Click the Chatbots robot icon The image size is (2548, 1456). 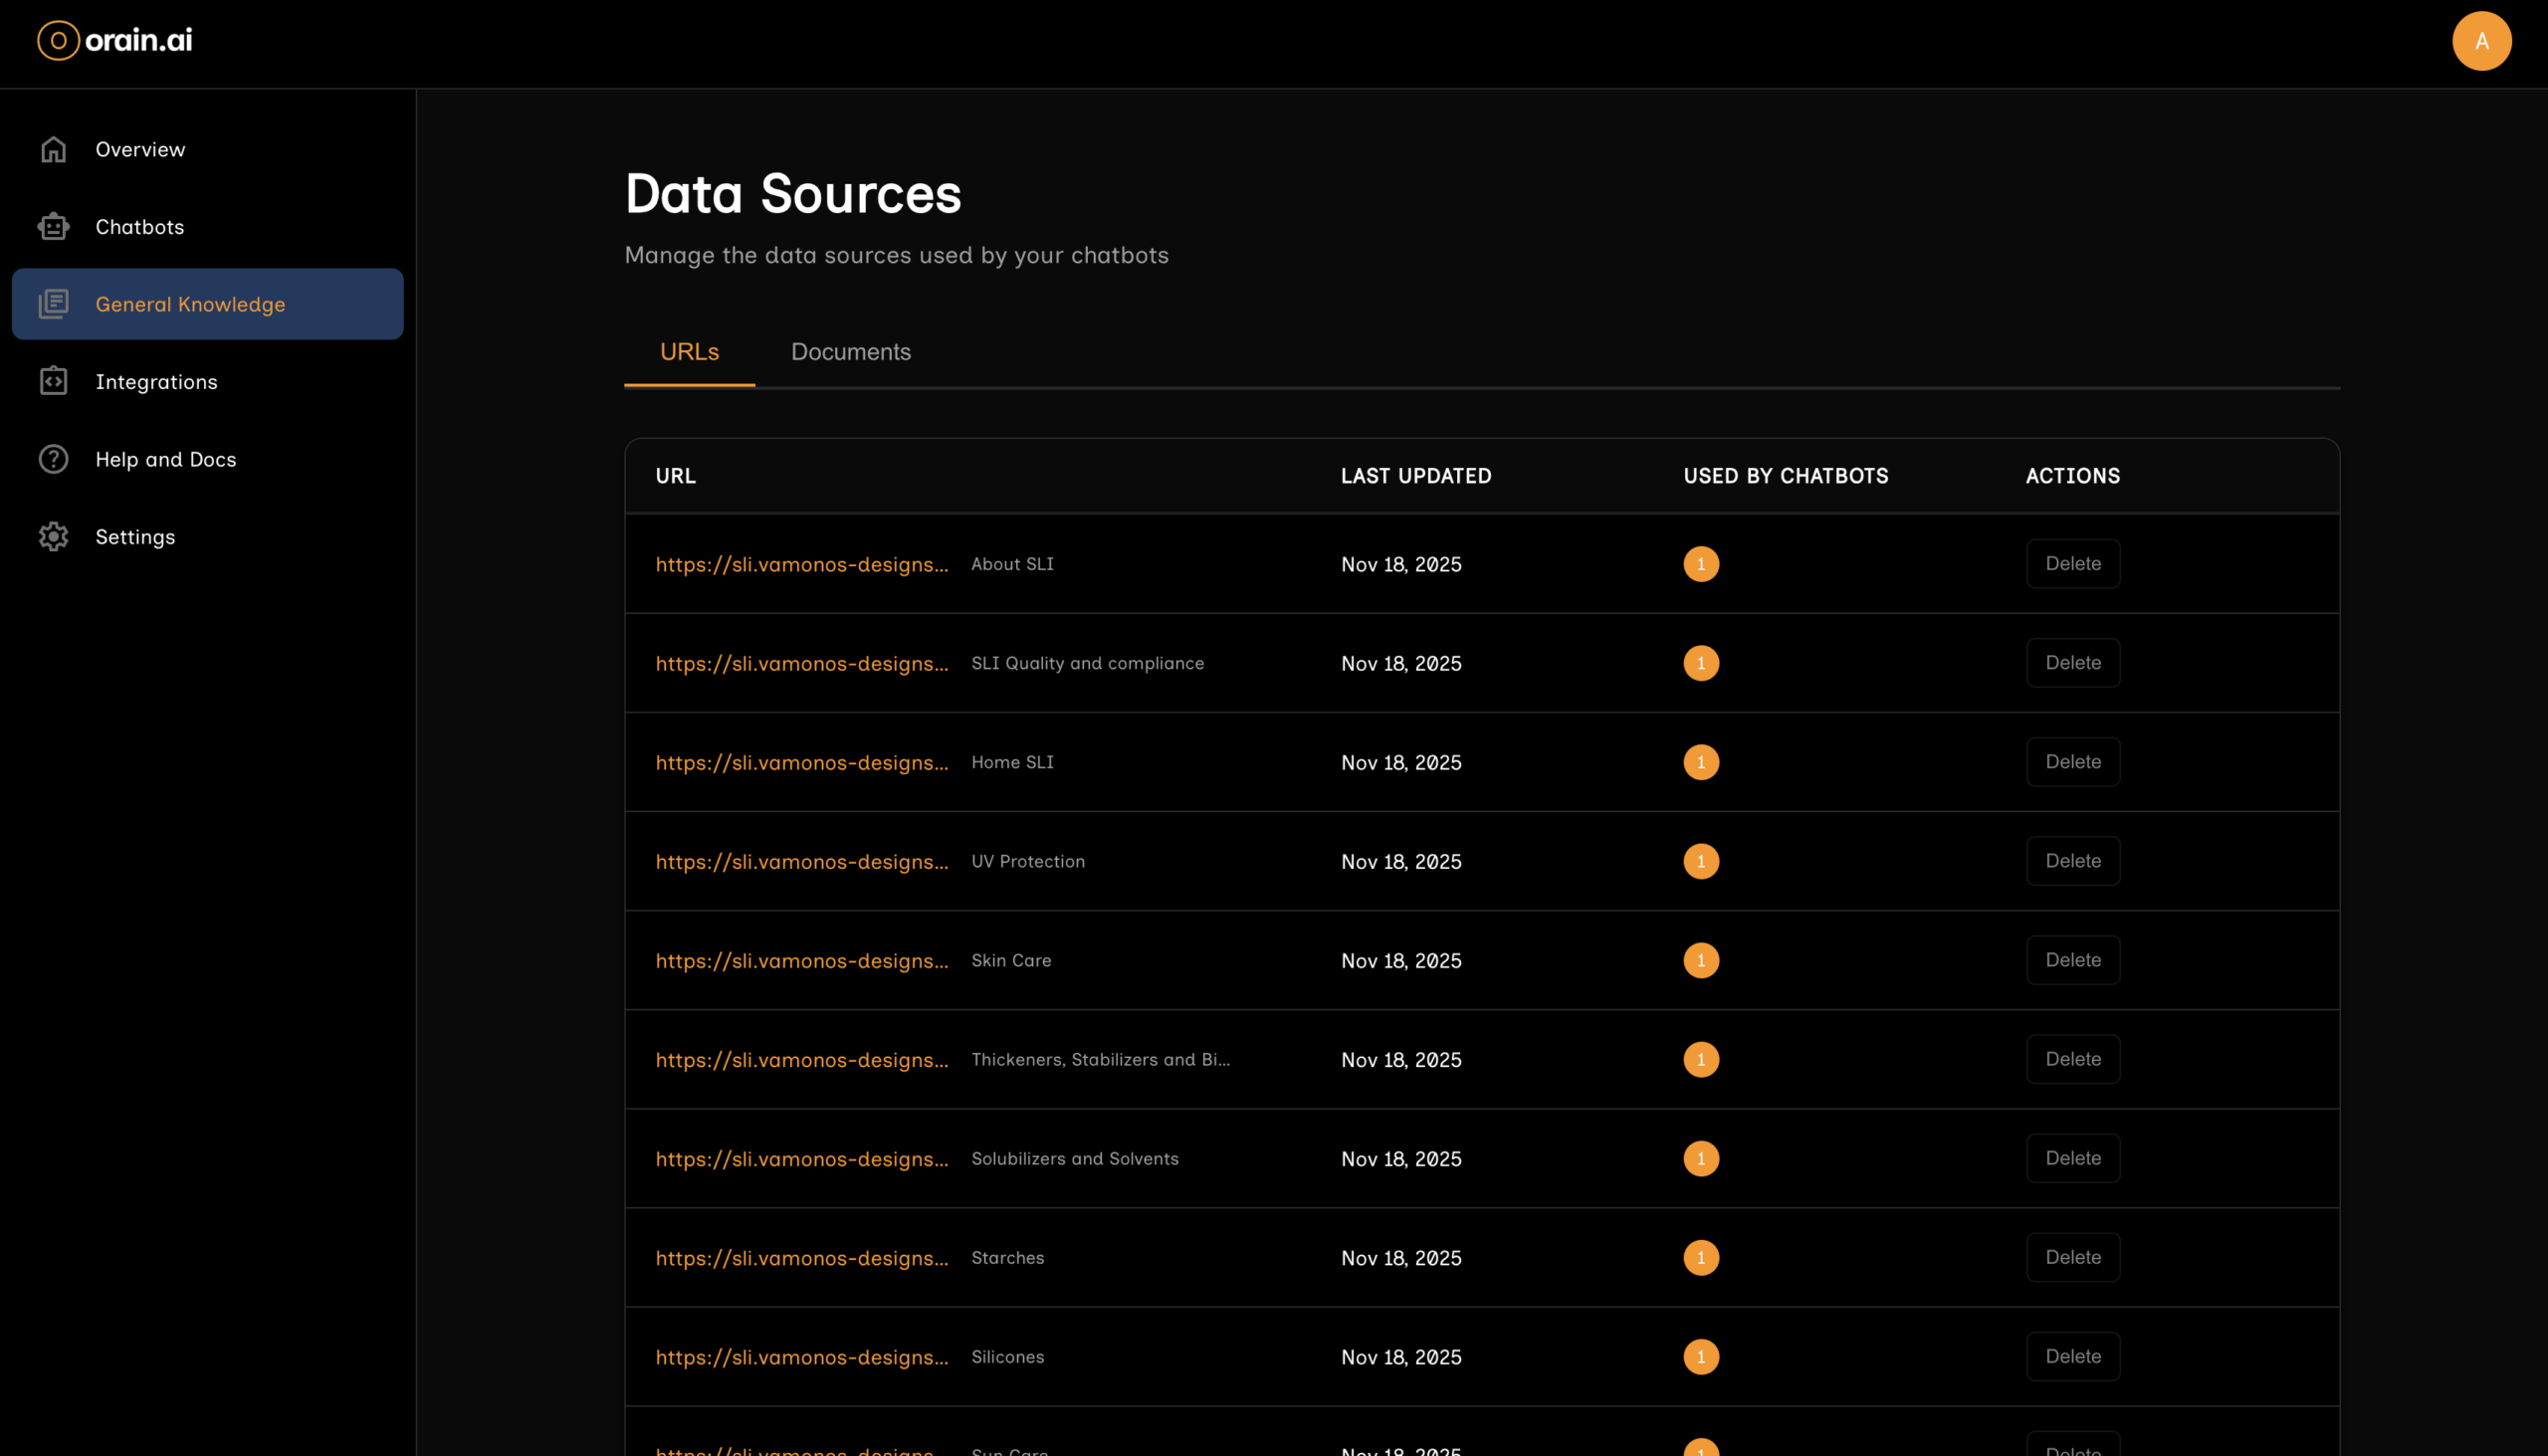point(53,227)
